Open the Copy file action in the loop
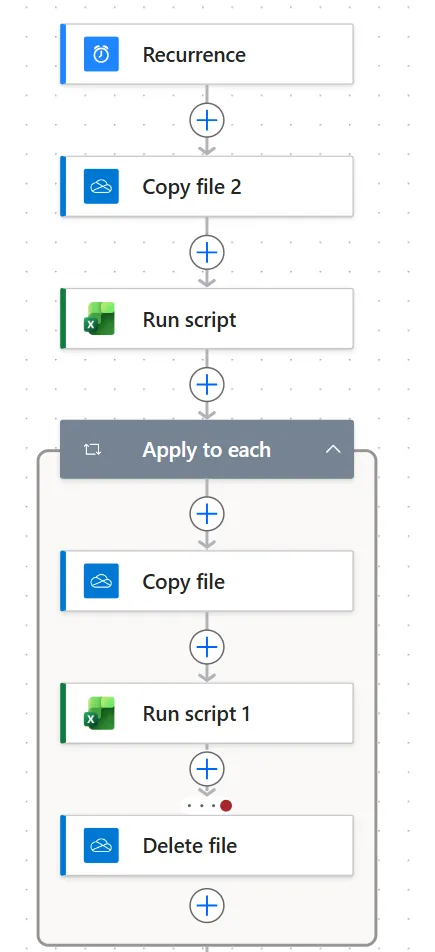 click(x=207, y=581)
